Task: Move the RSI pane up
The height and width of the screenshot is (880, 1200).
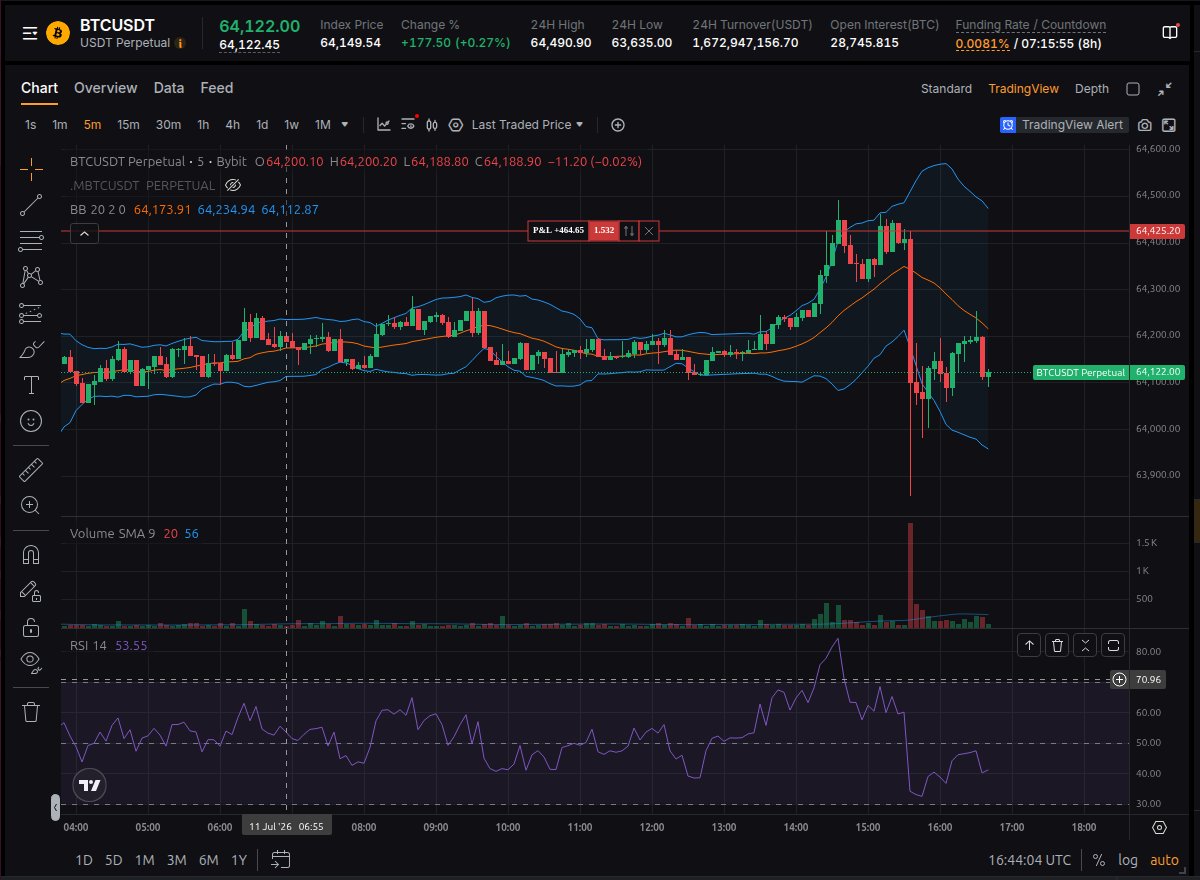Action: (x=1029, y=646)
